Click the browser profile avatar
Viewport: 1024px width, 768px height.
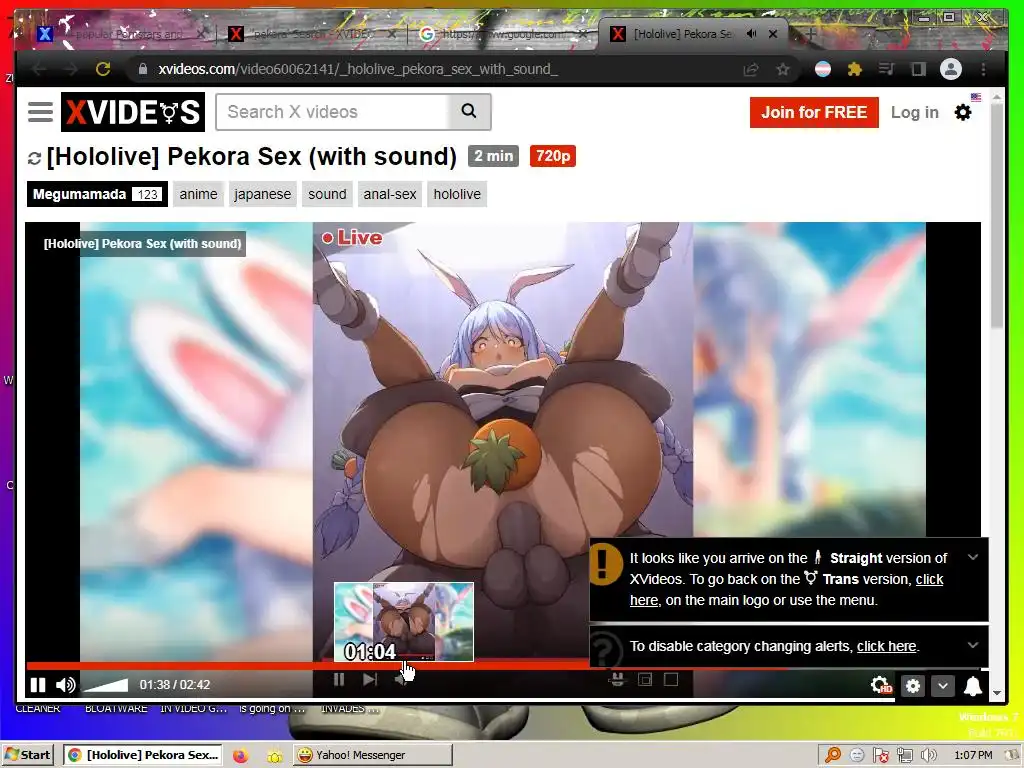point(951,69)
